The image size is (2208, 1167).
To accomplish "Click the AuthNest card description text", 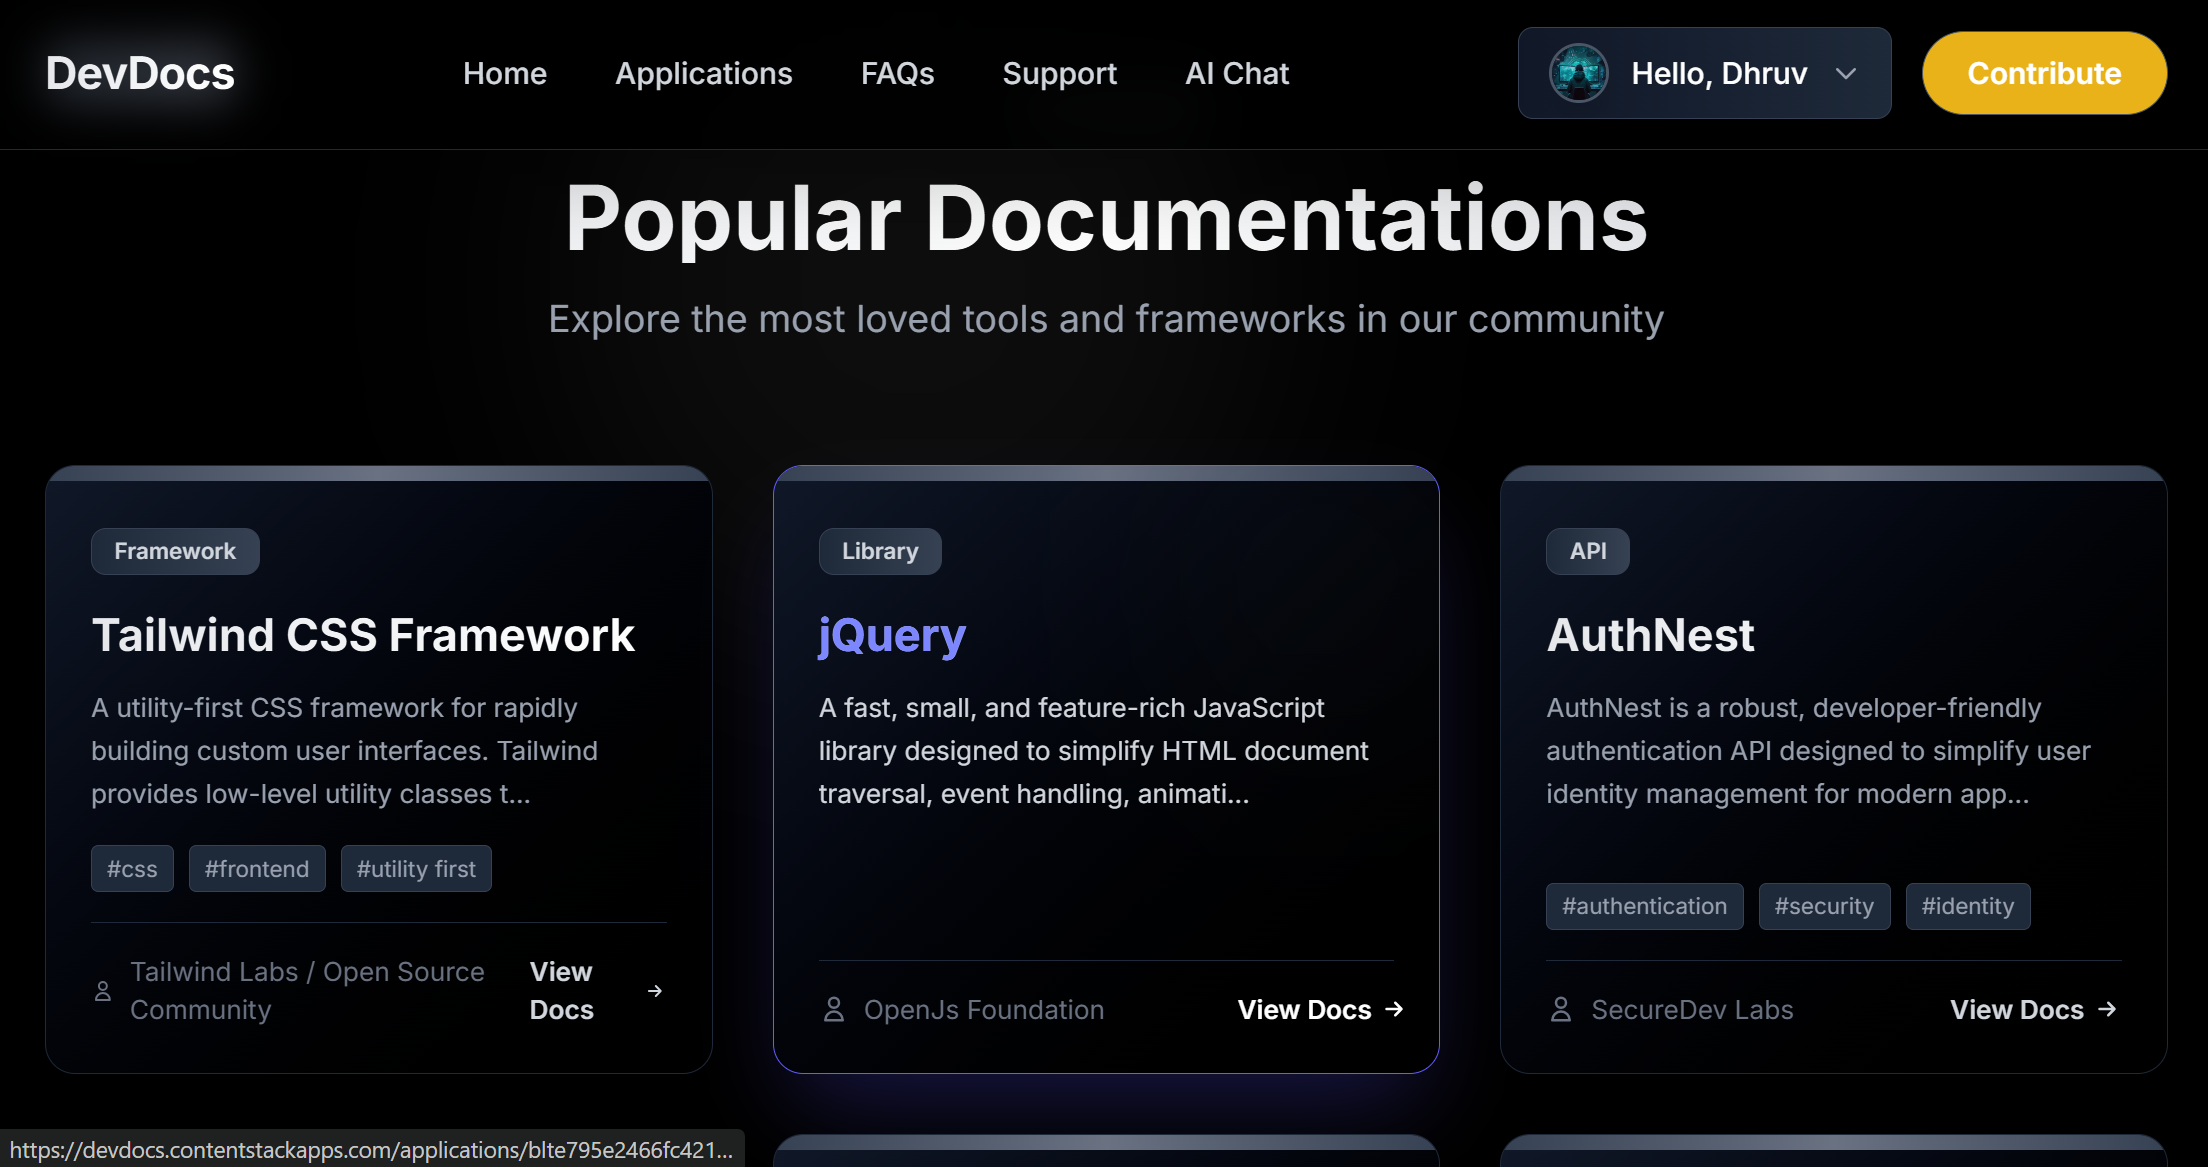I will (1818, 751).
